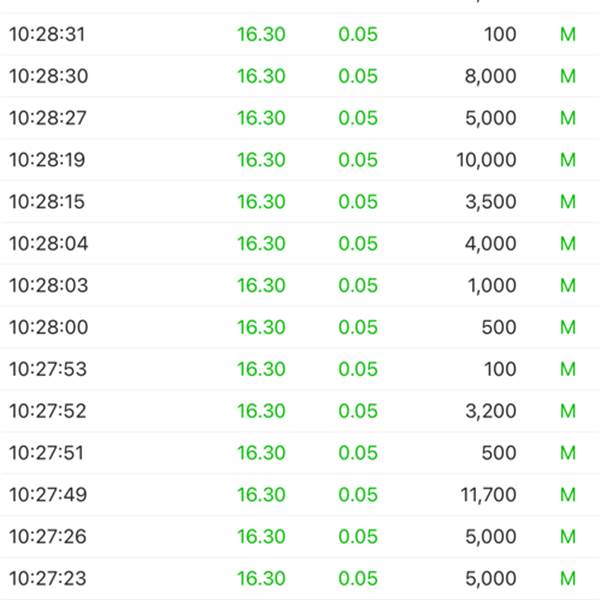Tap the 11,700 volume value

(x=489, y=495)
